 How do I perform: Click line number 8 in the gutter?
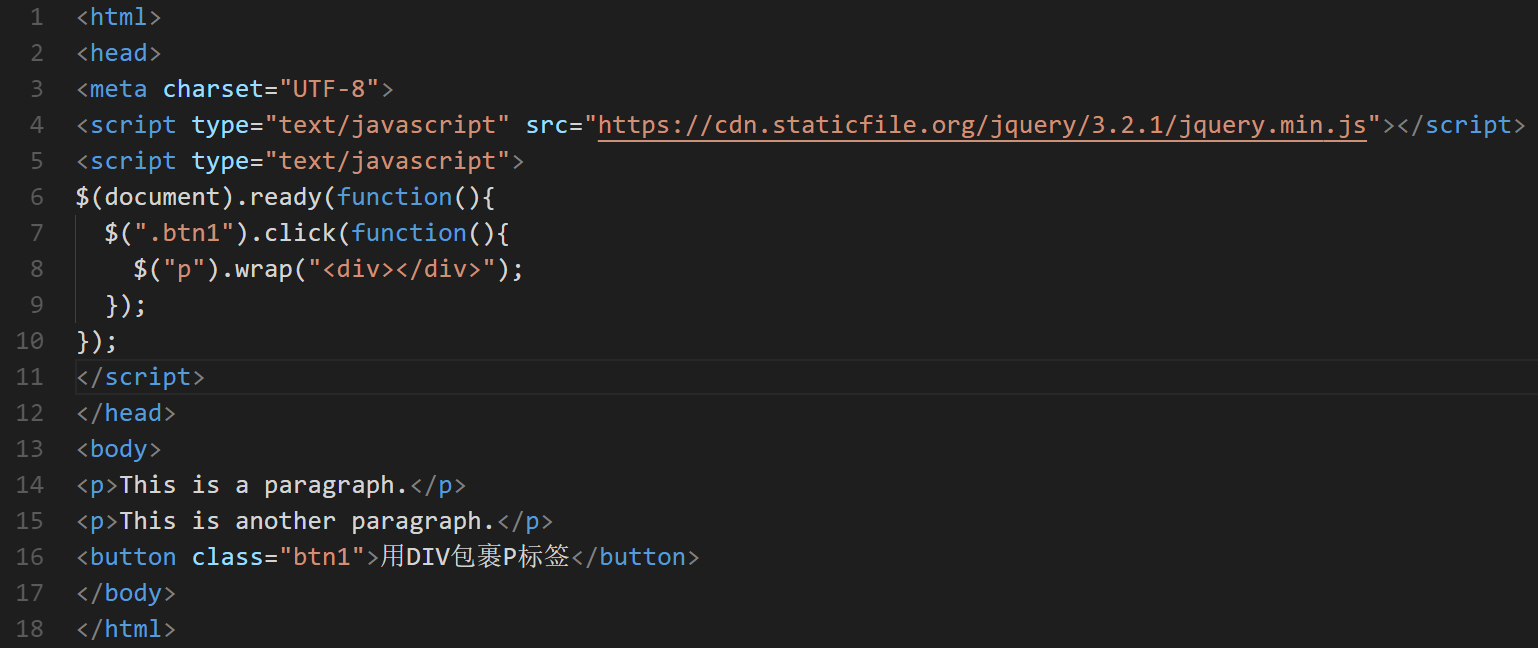(37, 268)
